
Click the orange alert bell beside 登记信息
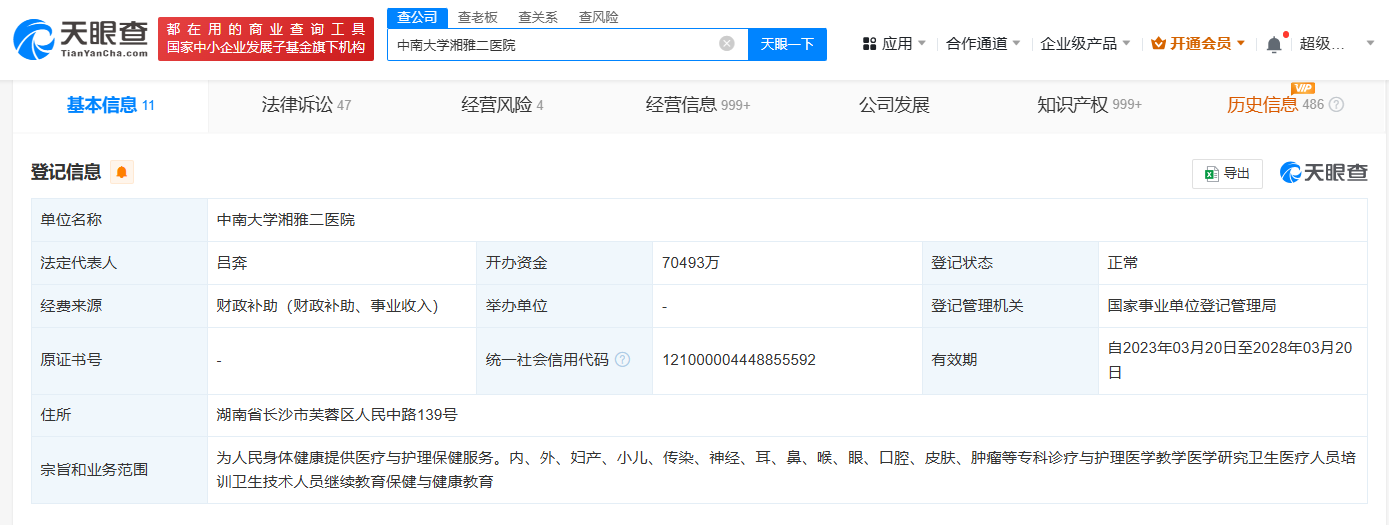122,172
